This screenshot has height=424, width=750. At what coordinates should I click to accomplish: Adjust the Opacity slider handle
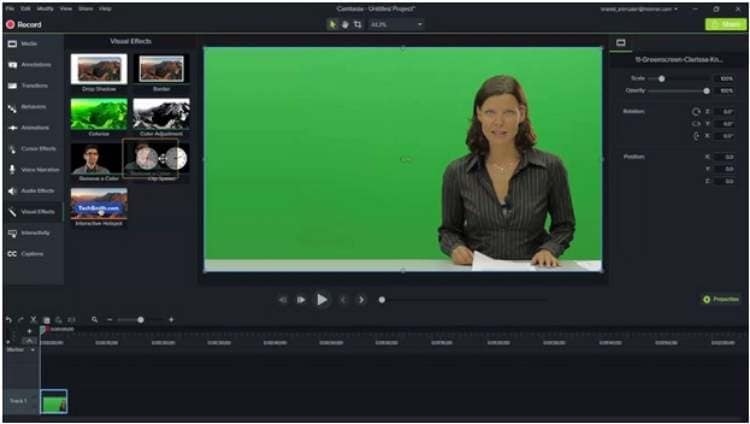706,91
